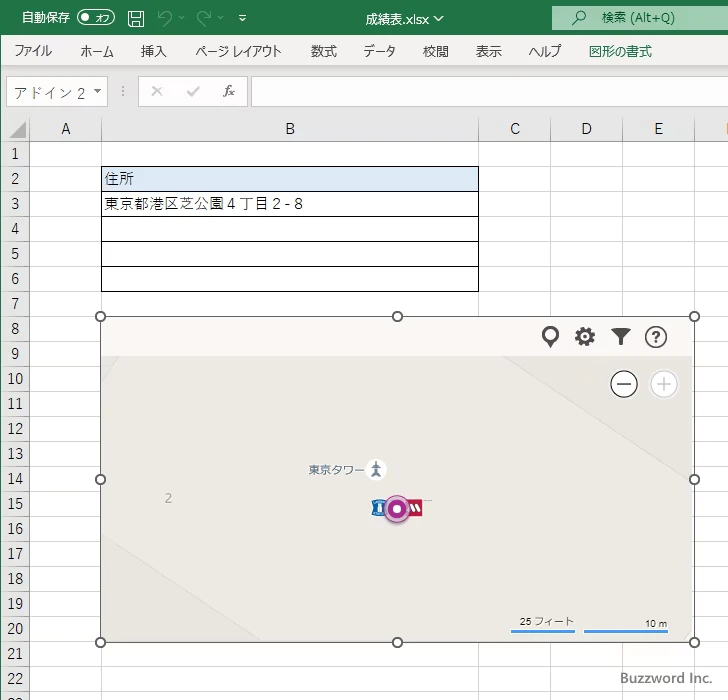Click the 25 フィート scale label
728x700 pixels.
[546, 621]
